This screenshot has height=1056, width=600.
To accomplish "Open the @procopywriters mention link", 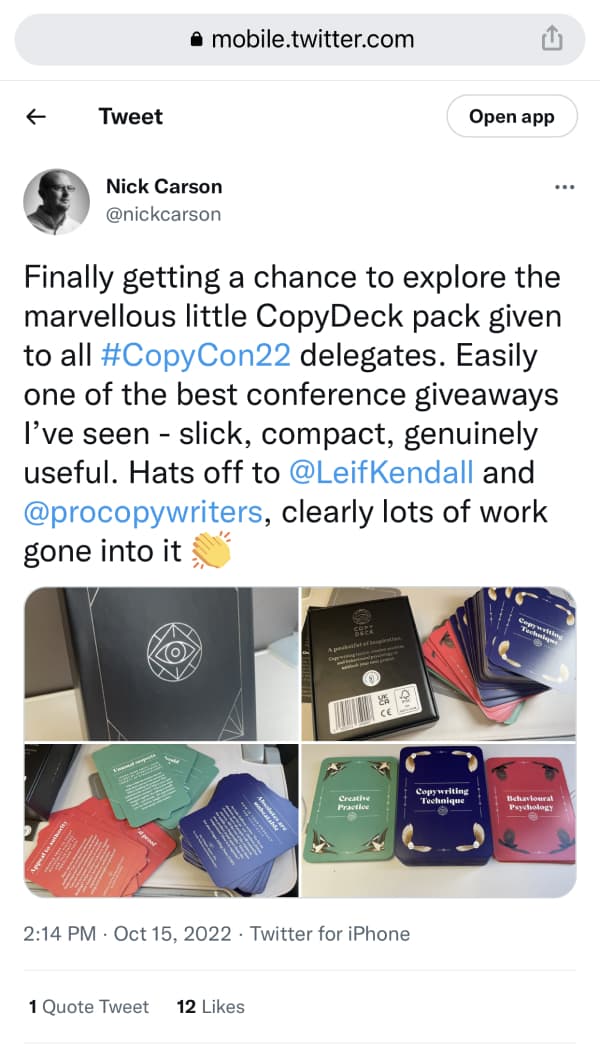I will pyautogui.click(x=143, y=513).
